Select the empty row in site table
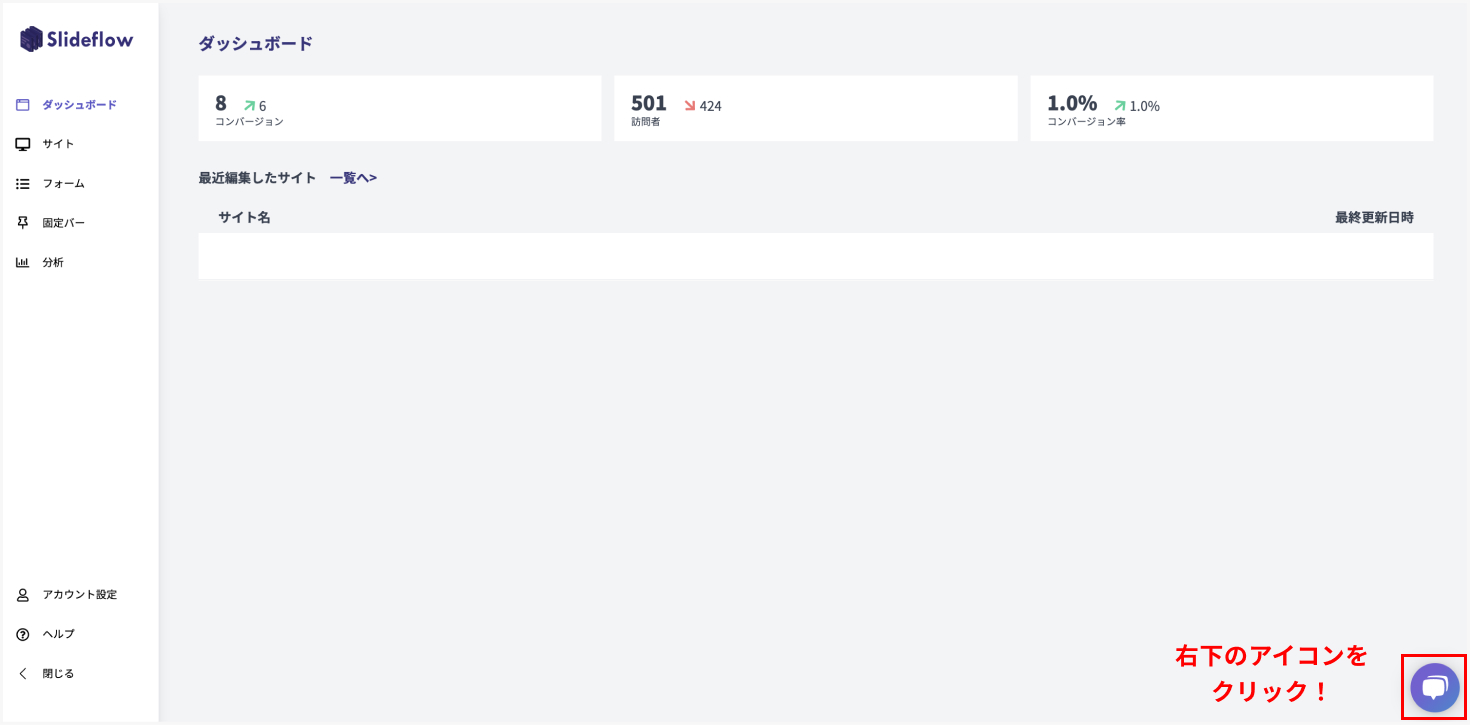The width and height of the screenshot is (1471, 726). click(815, 256)
